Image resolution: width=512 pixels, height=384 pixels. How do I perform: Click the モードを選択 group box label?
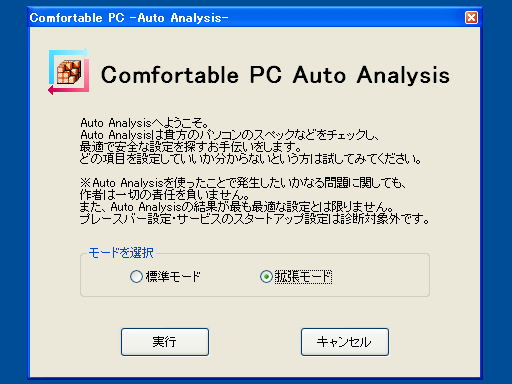click(121, 253)
